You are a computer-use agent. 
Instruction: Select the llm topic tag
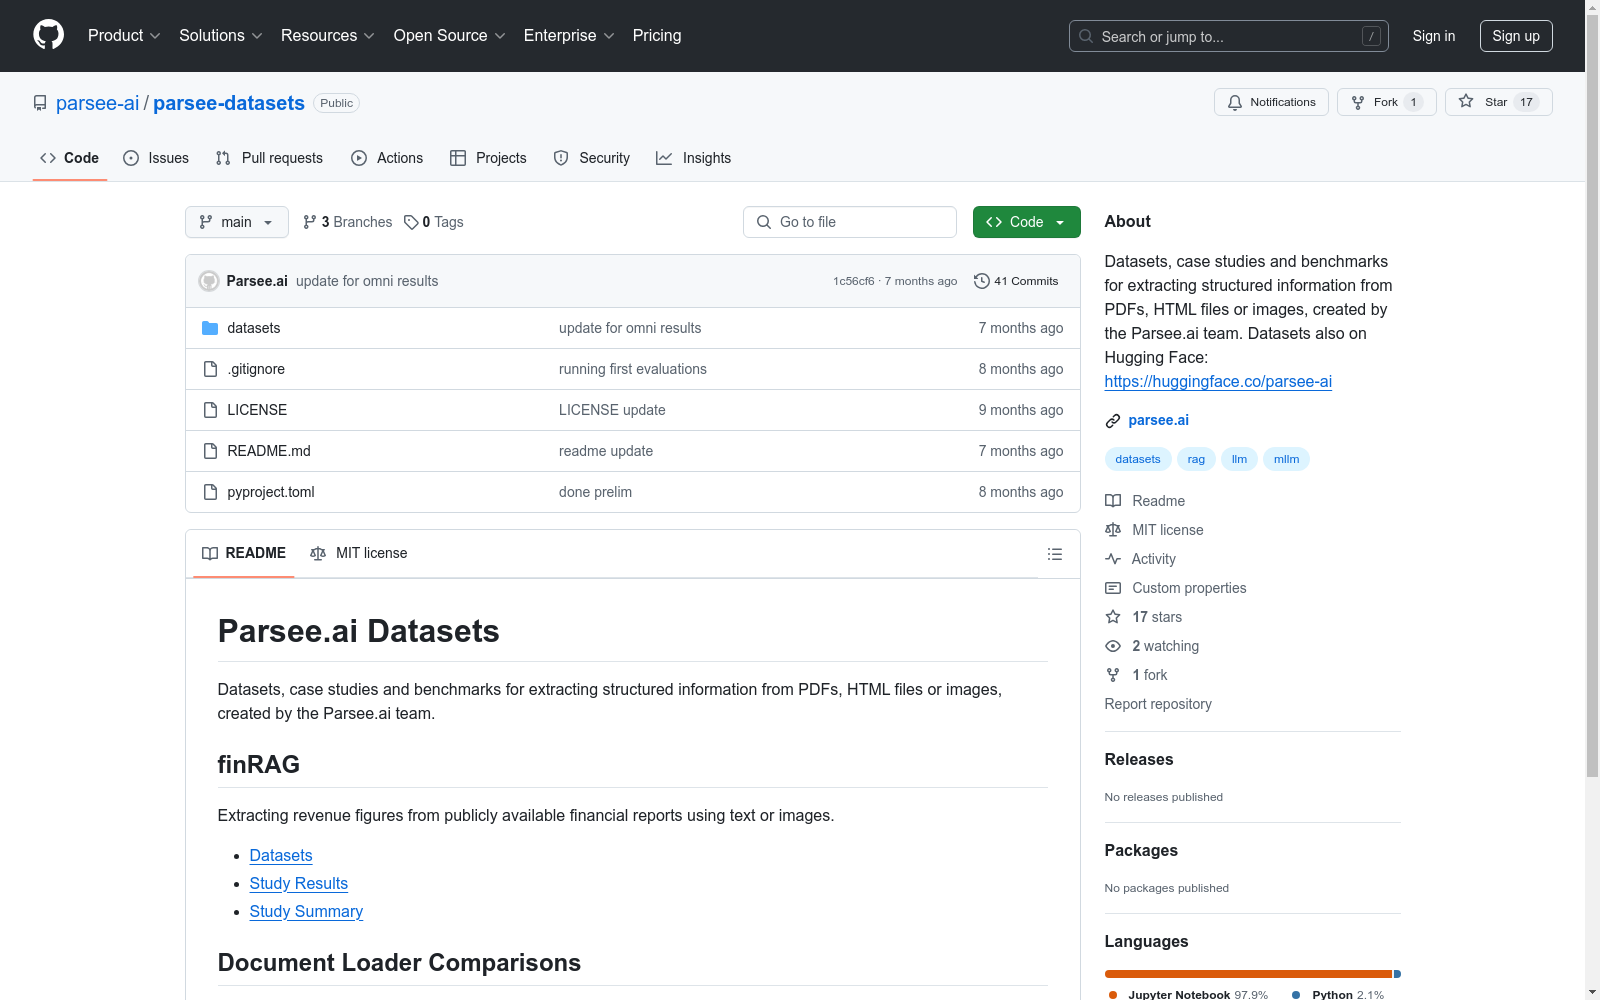click(x=1239, y=459)
